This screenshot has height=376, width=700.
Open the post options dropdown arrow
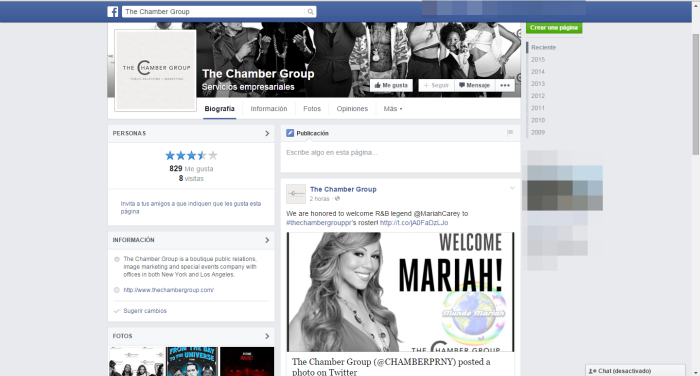(x=512, y=188)
